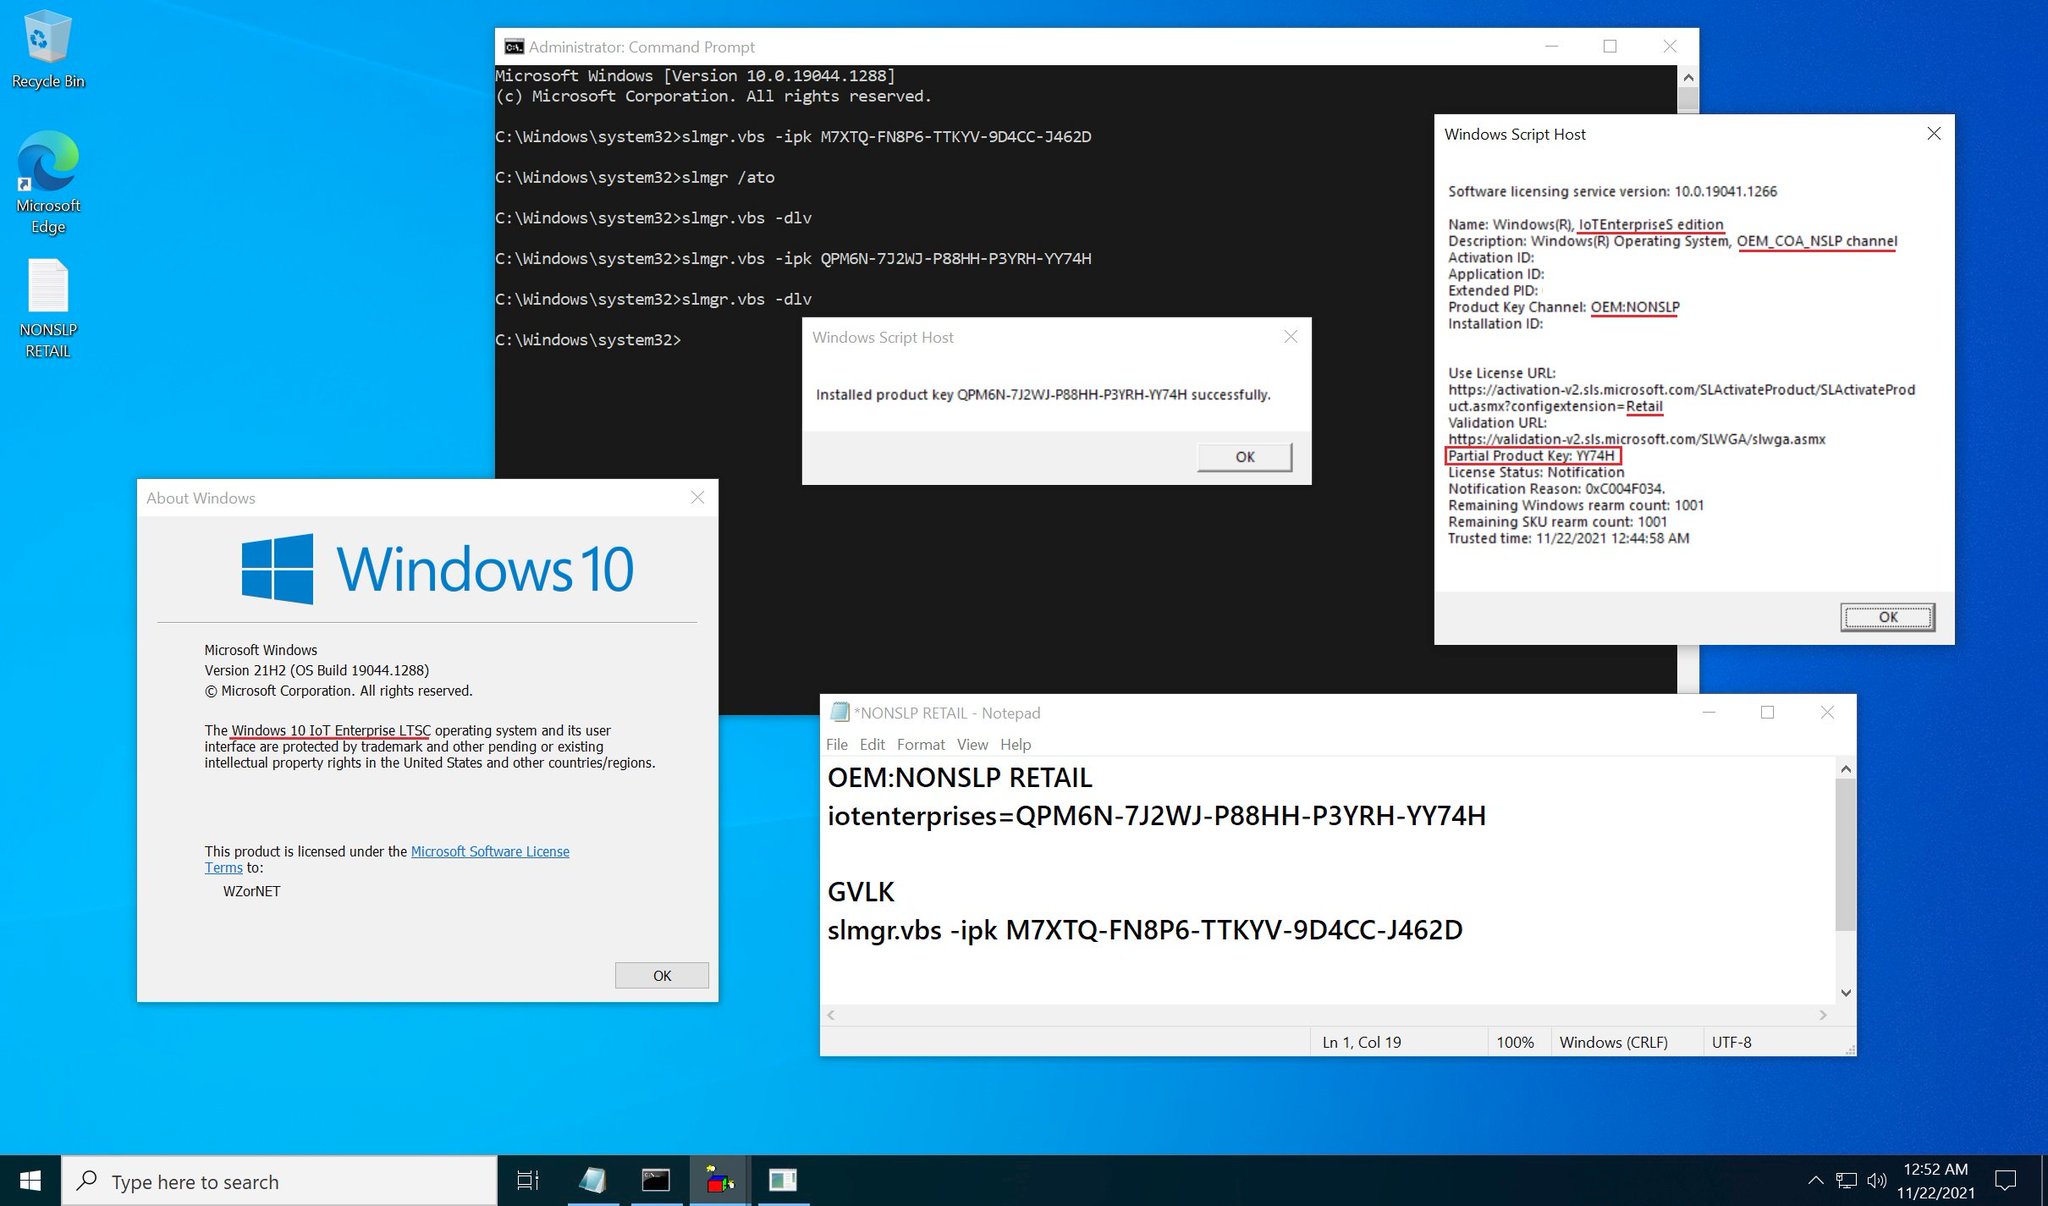Image resolution: width=2048 pixels, height=1206 pixels.
Task: Click Notepad's vertical scrollbar down arrow
Action: tap(1846, 993)
